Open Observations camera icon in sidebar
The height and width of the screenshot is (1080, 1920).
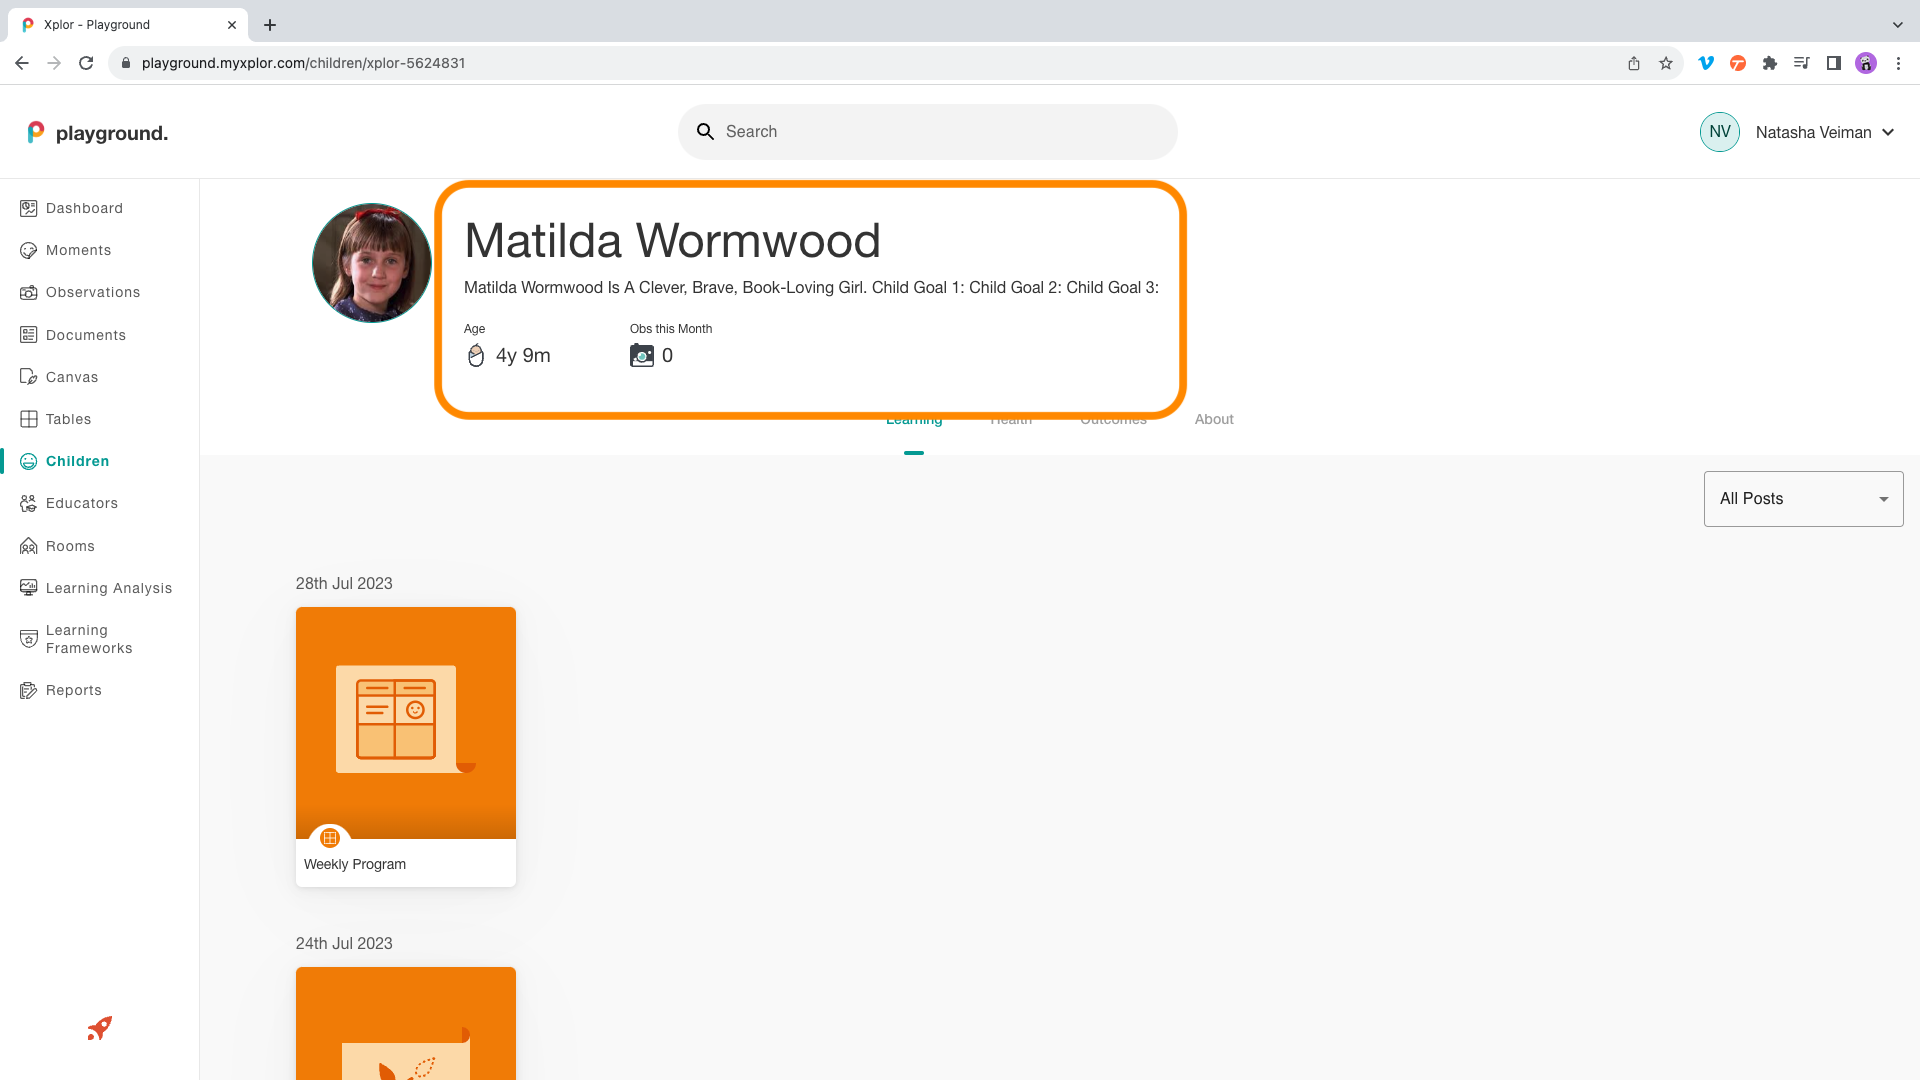(x=29, y=293)
